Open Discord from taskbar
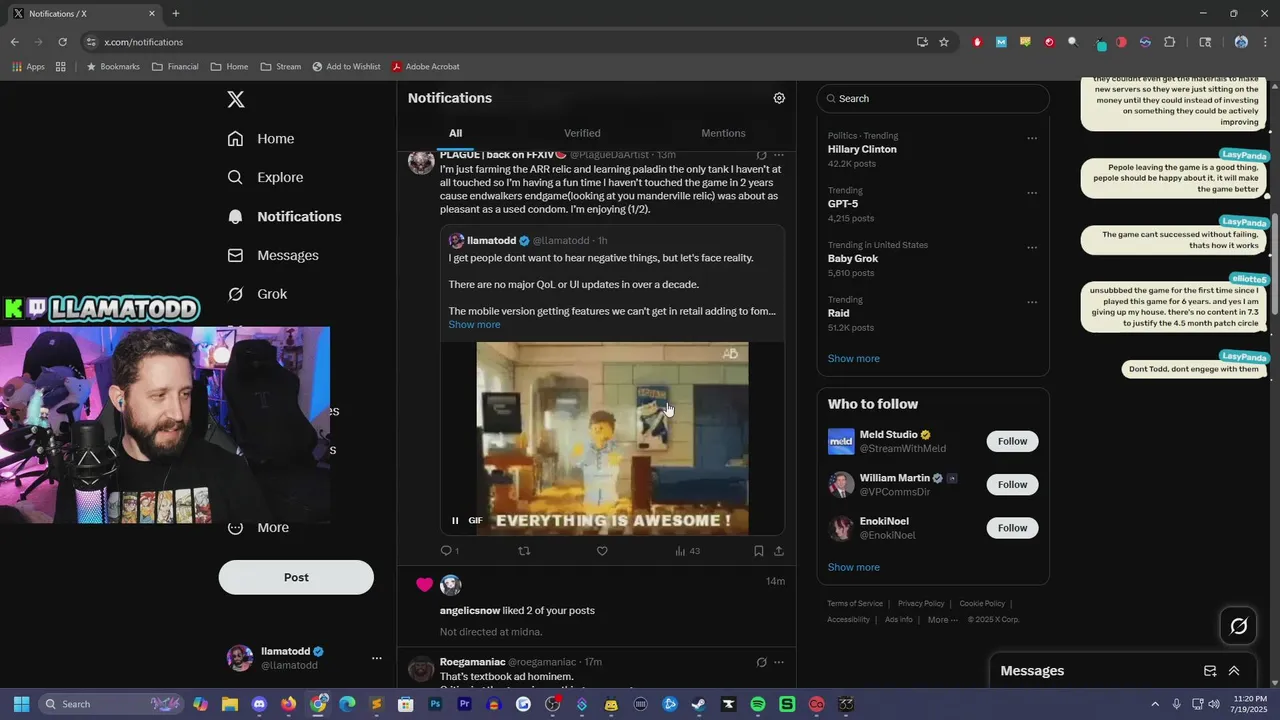The width and height of the screenshot is (1280, 720). (x=260, y=704)
